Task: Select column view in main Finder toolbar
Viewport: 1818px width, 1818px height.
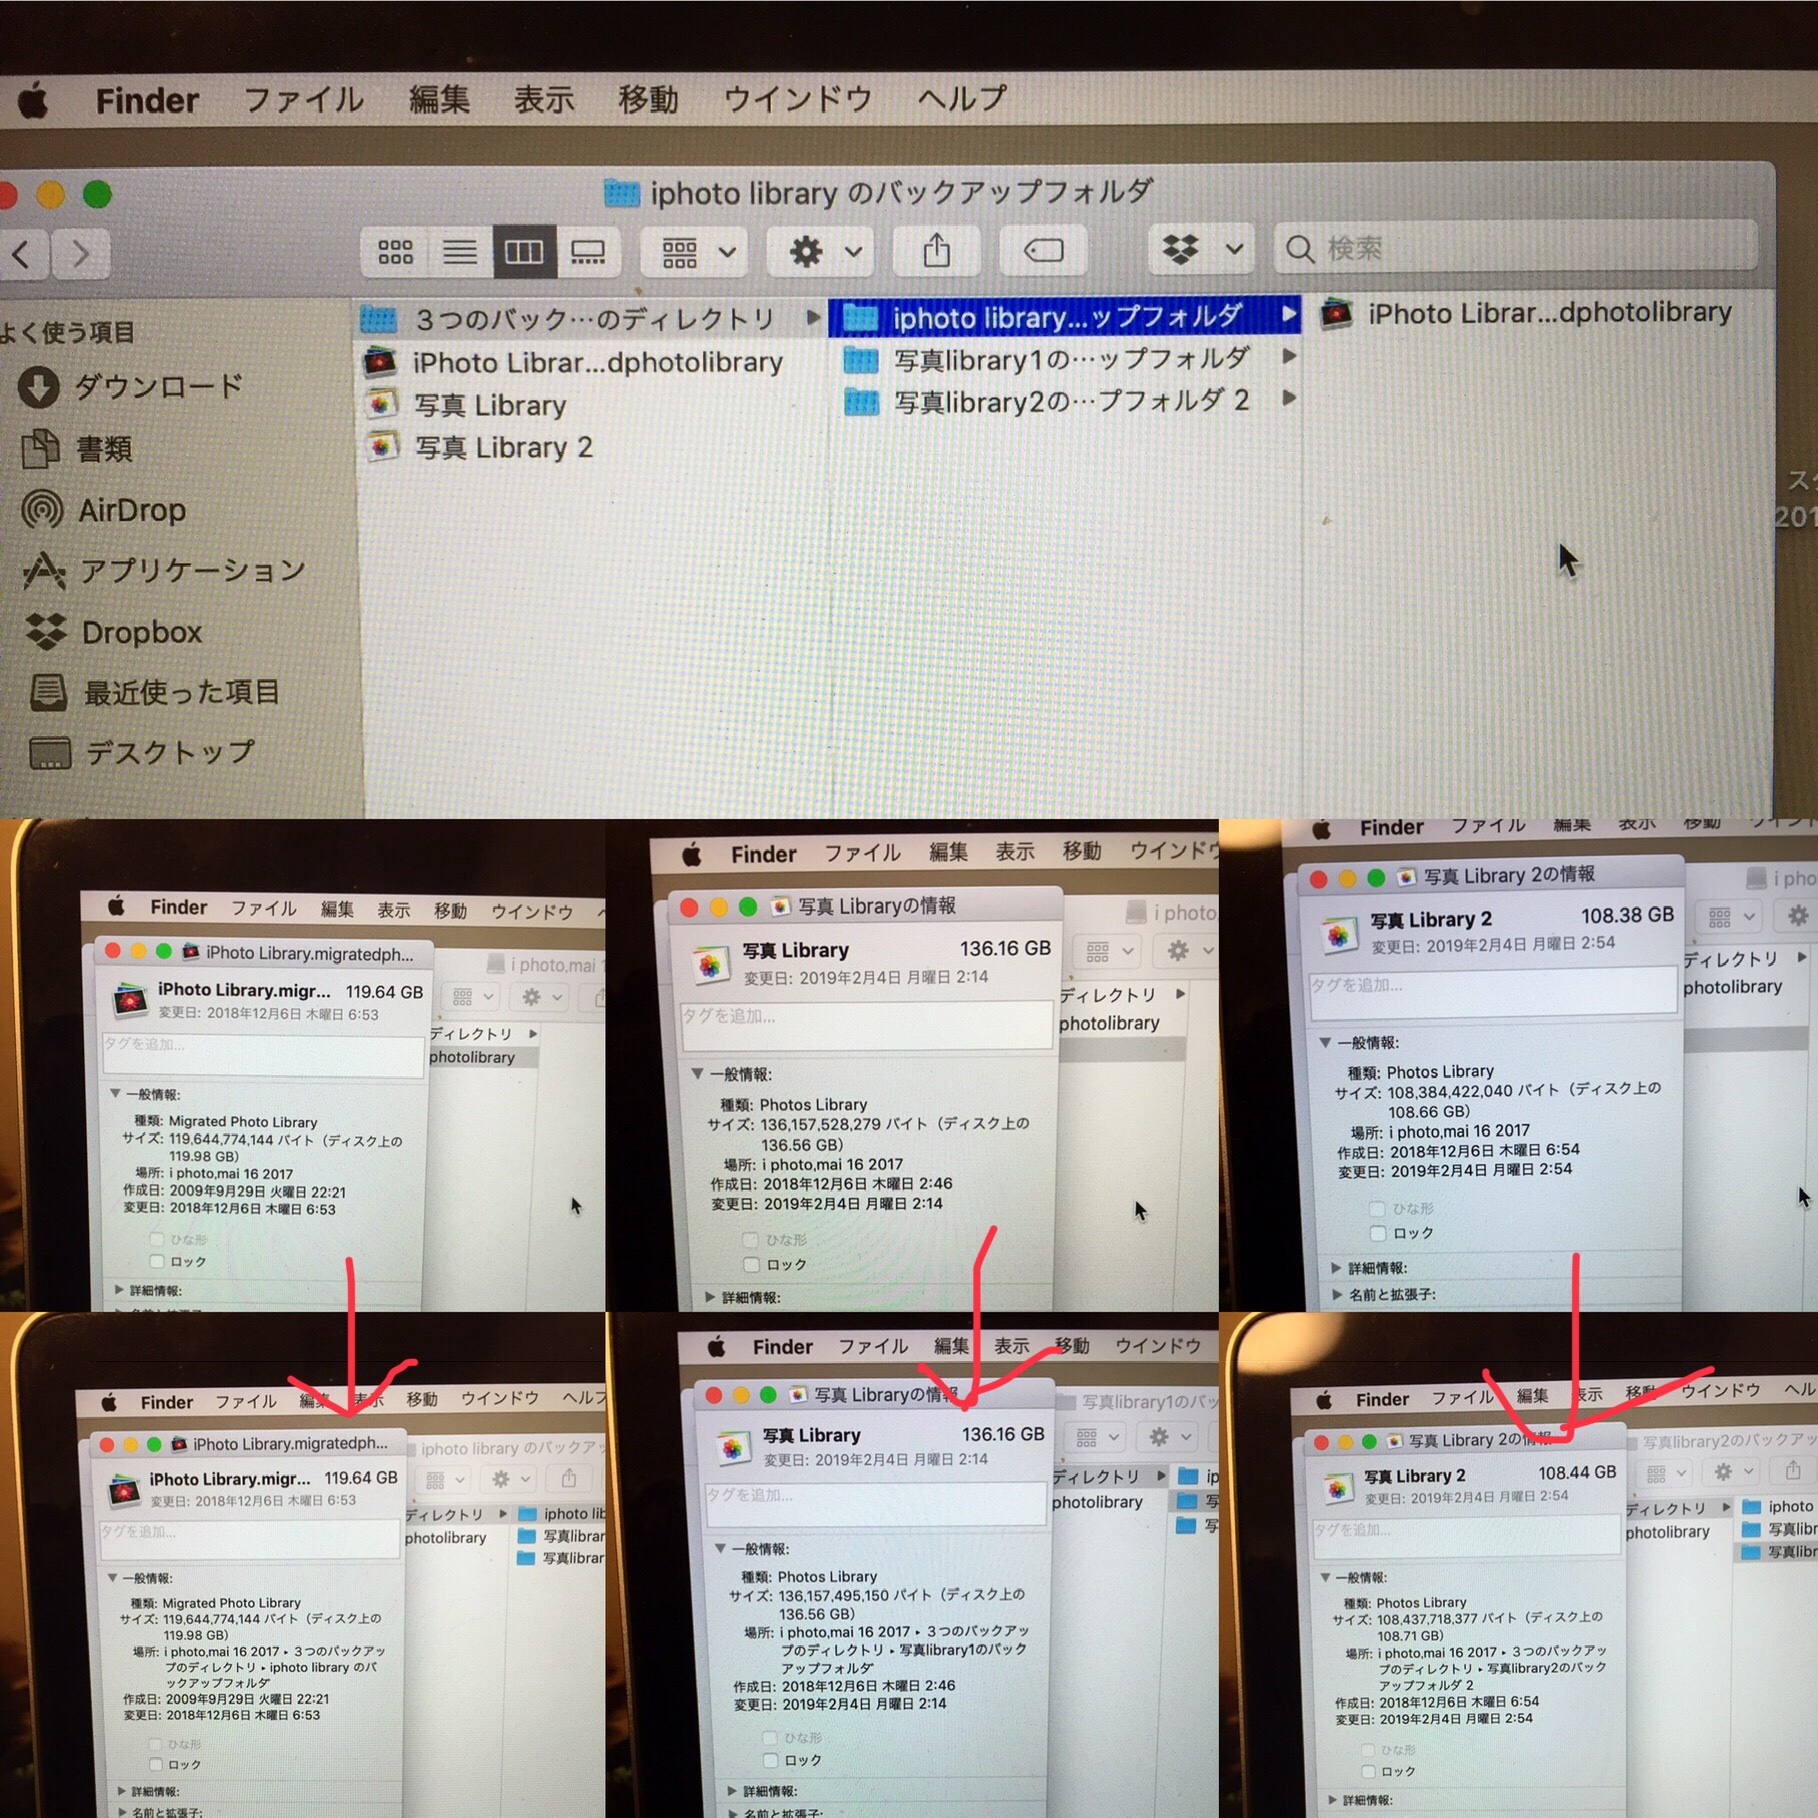Action: [524, 251]
